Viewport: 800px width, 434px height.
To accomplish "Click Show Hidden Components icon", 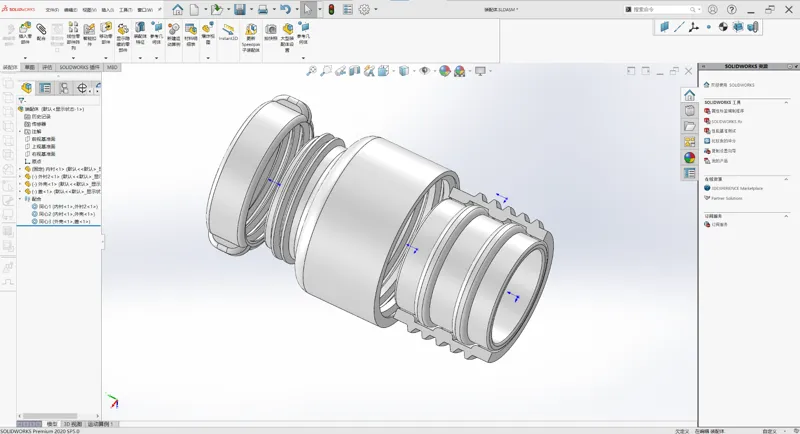I will (123, 37).
